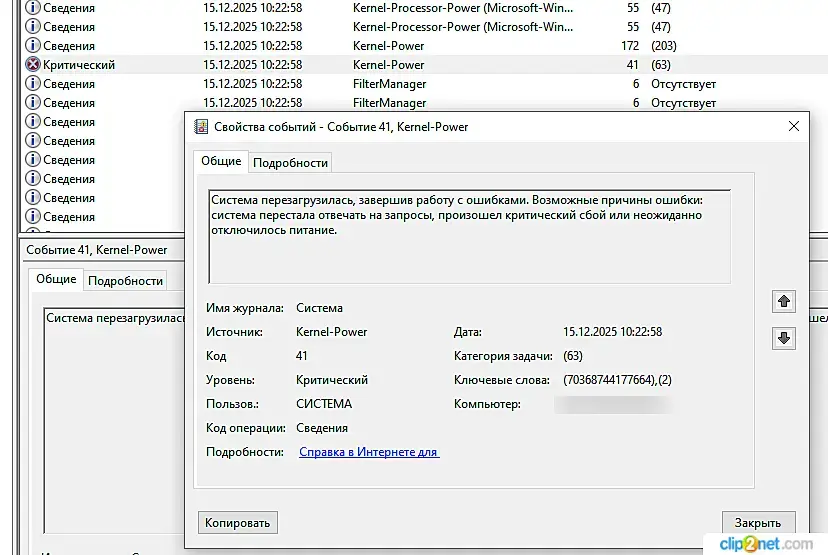This screenshot has height=555, width=828.
Task: Click the date value 15.12.2025 10:22:58 in dialog
Action: coord(612,332)
